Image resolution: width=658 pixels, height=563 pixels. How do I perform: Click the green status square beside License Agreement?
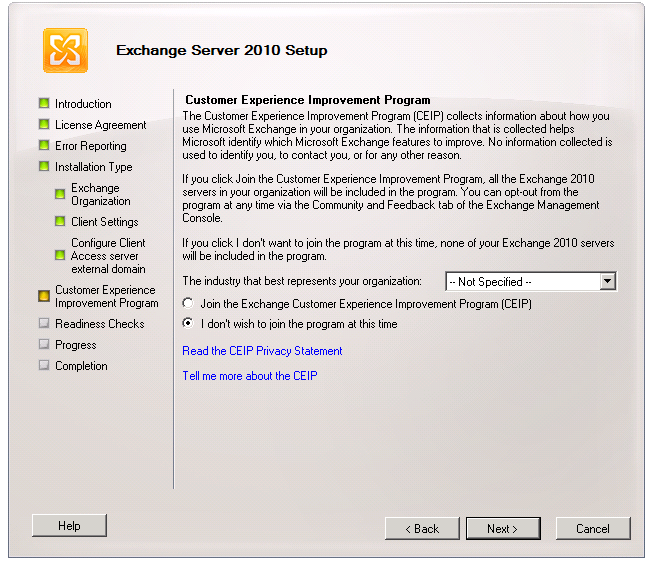tap(44, 124)
